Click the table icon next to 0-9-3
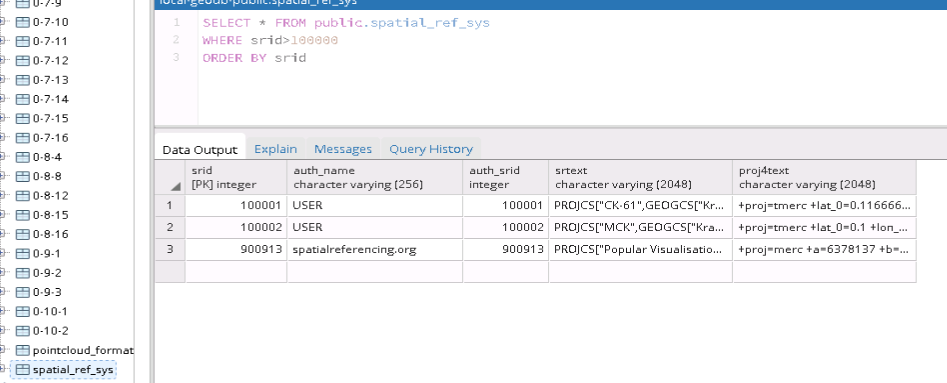Screen dimensions: 947x383 [x=22, y=292]
